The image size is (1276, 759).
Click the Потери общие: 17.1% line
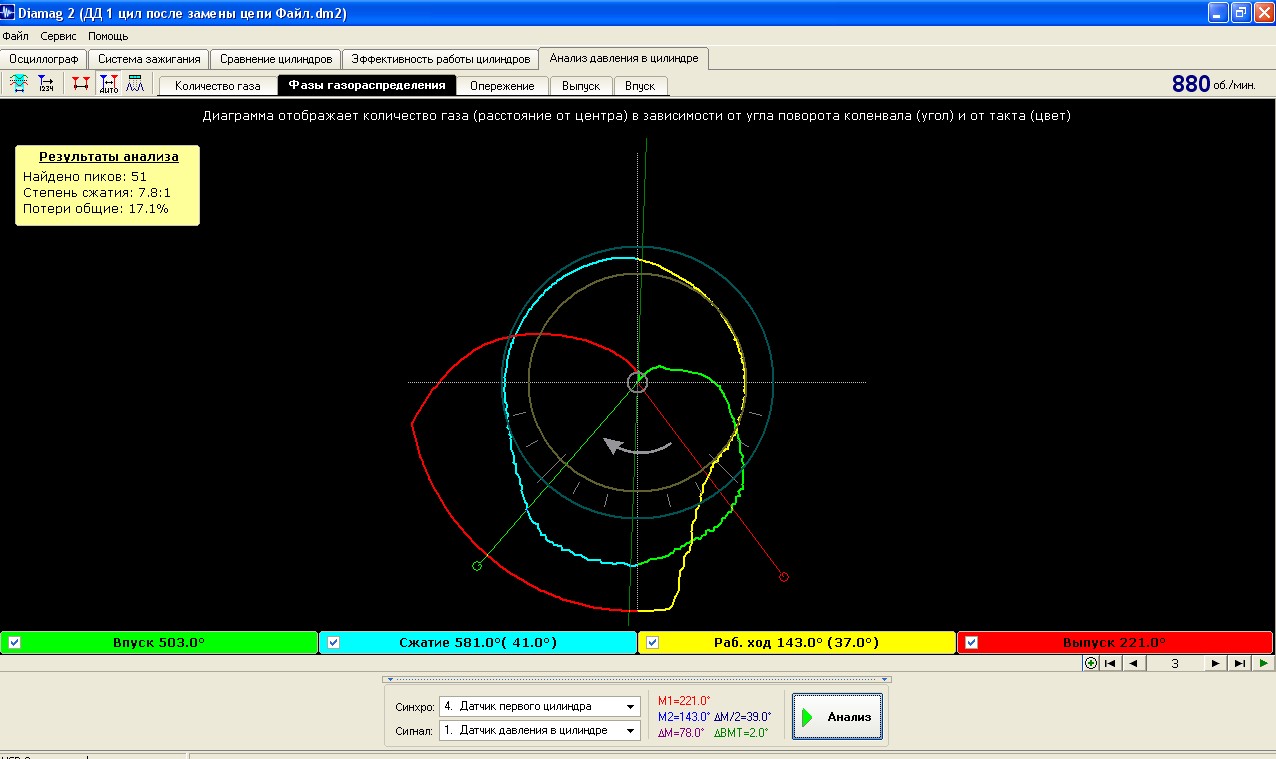click(96, 208)
